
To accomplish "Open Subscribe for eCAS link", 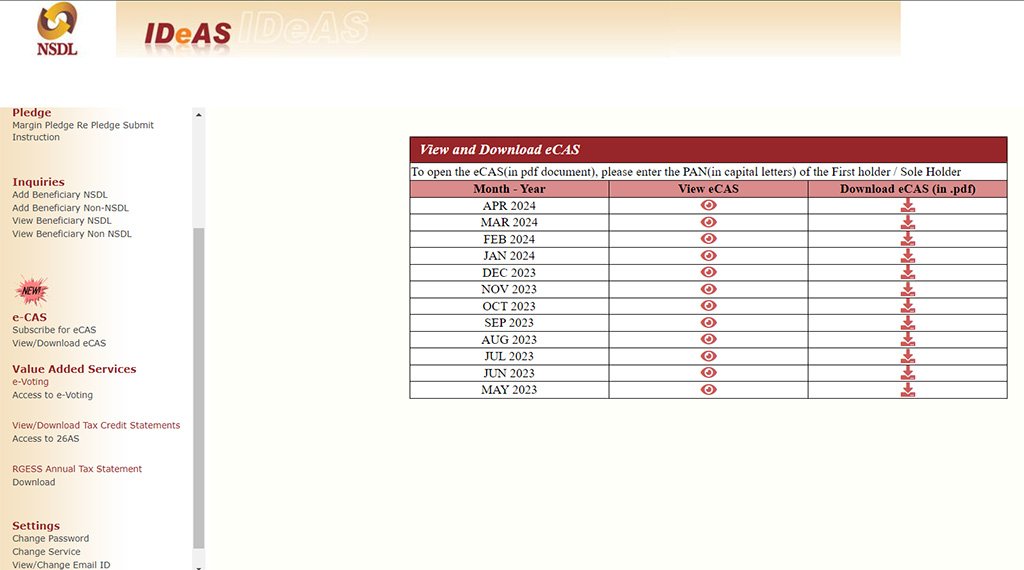I will [x=54, y=330].
